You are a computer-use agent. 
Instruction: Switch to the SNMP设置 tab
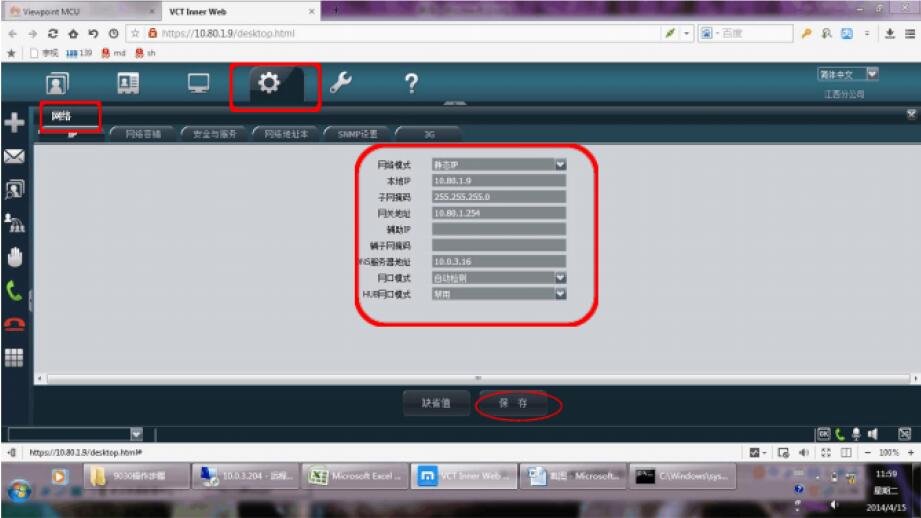[357, 133]
